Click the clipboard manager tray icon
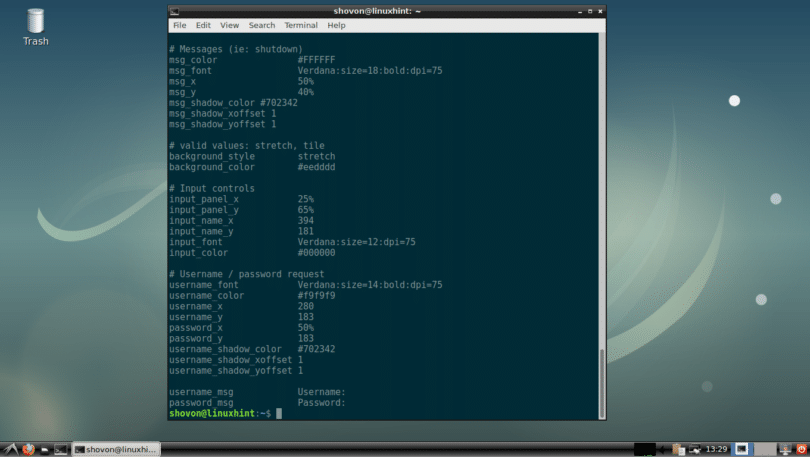This screenshot has width=810, height=457. pos(679,449)
